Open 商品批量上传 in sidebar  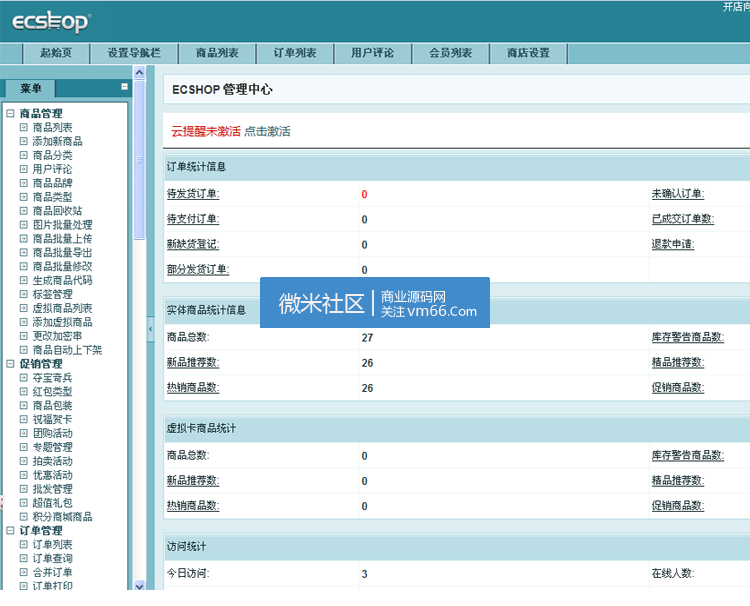tap(62, 238)
